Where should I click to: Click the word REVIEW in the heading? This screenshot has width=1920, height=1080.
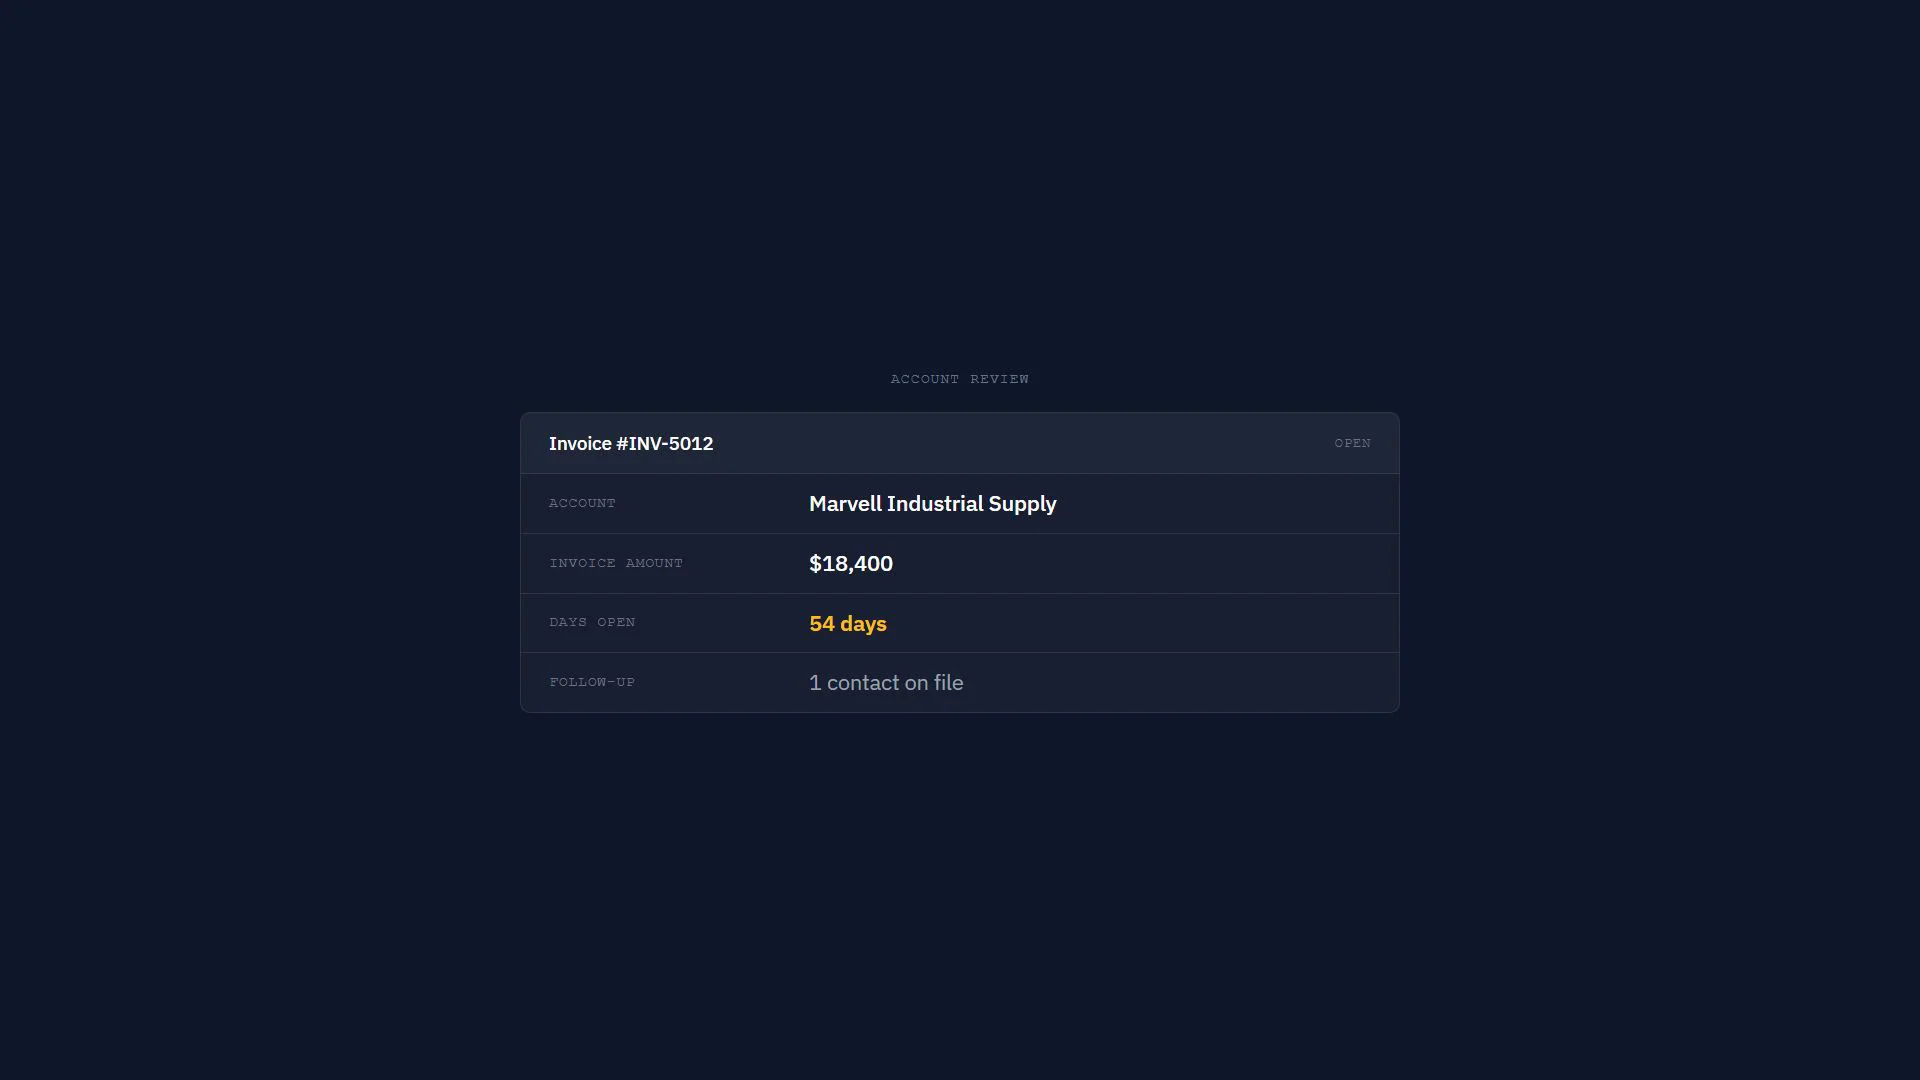pos(999,379)
